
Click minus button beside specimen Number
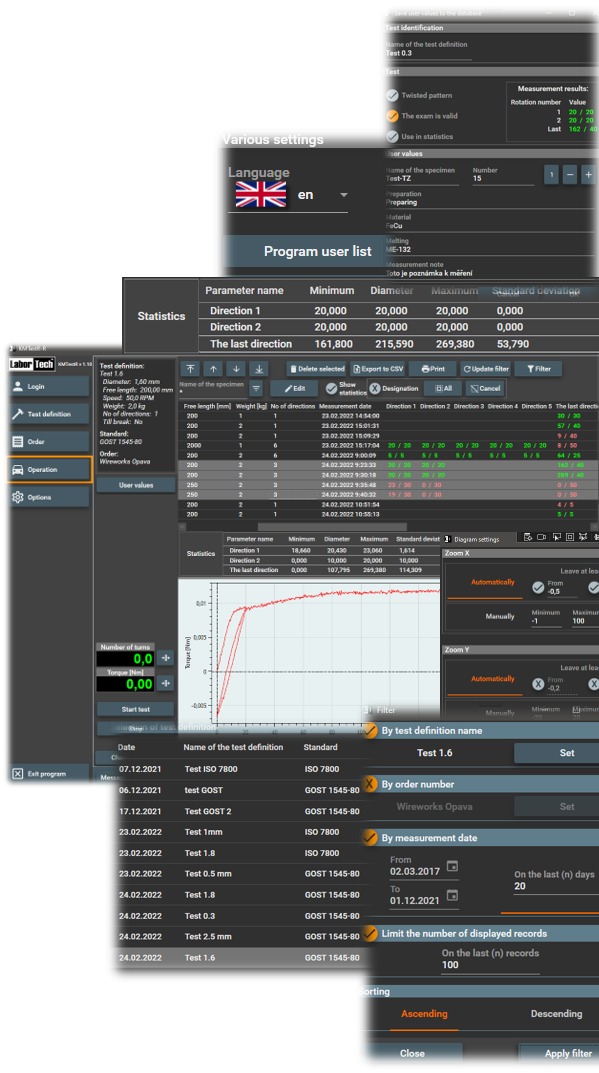570,175
